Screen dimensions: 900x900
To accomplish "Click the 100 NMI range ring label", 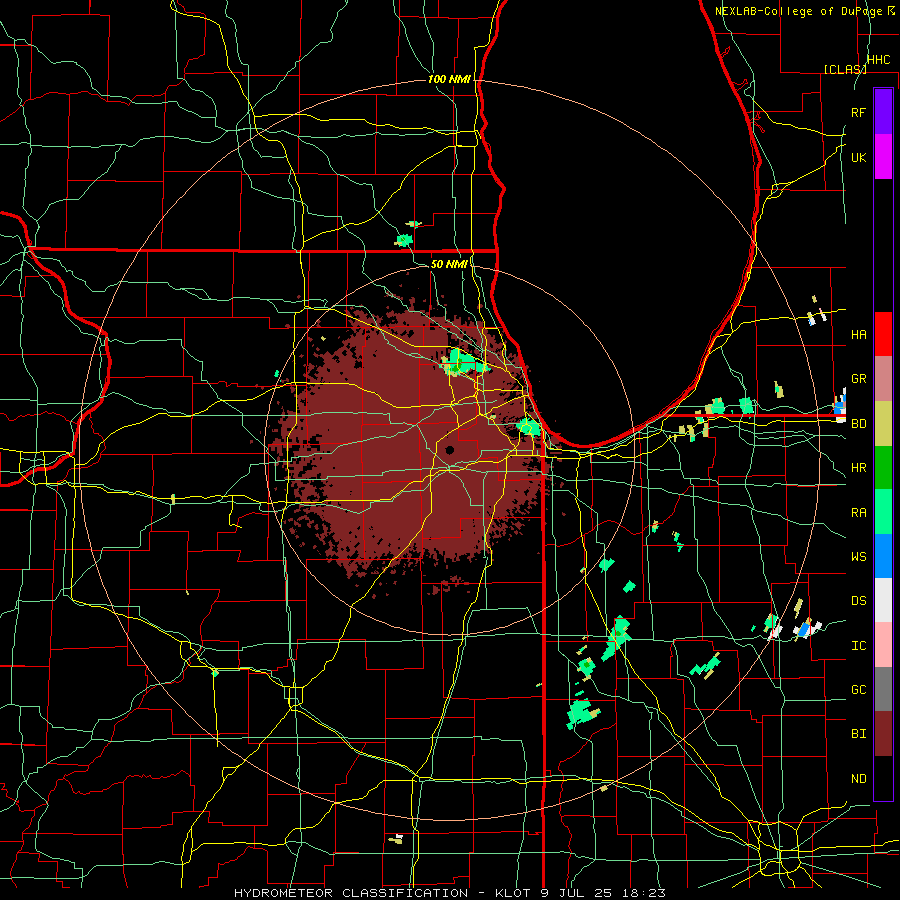I will (449, 79).
